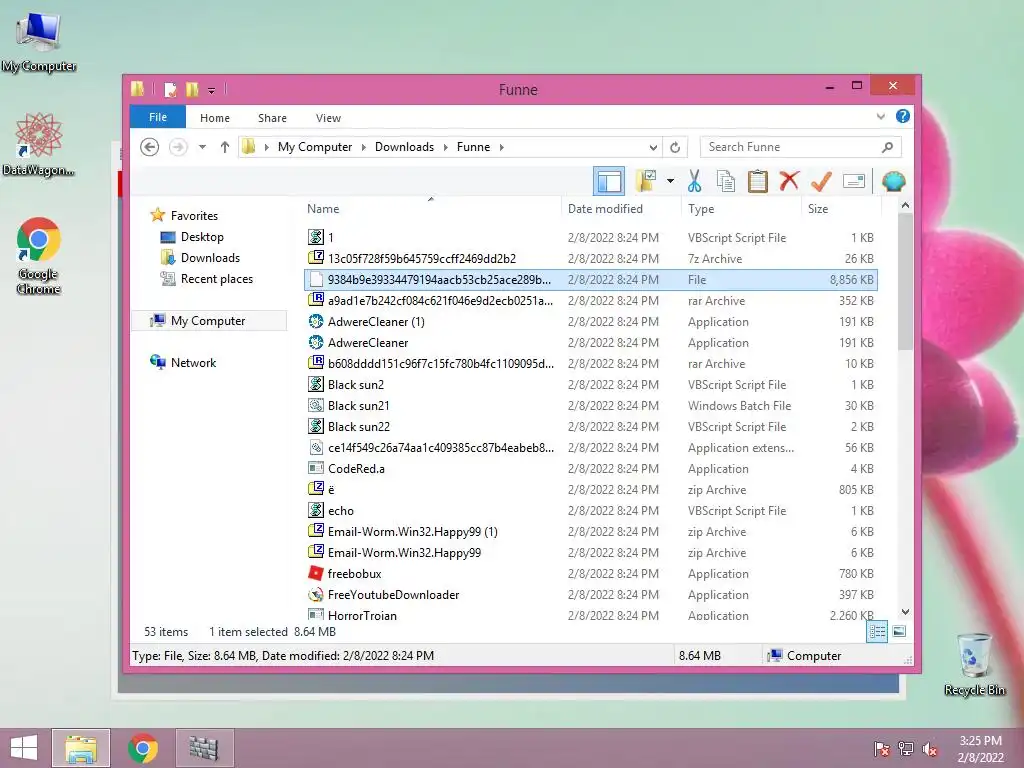Image resolution: width=1024 pixels, height=768 pixels.
Task: Select the FreeYoutubeDownloader file
Action: click(591, 594)
